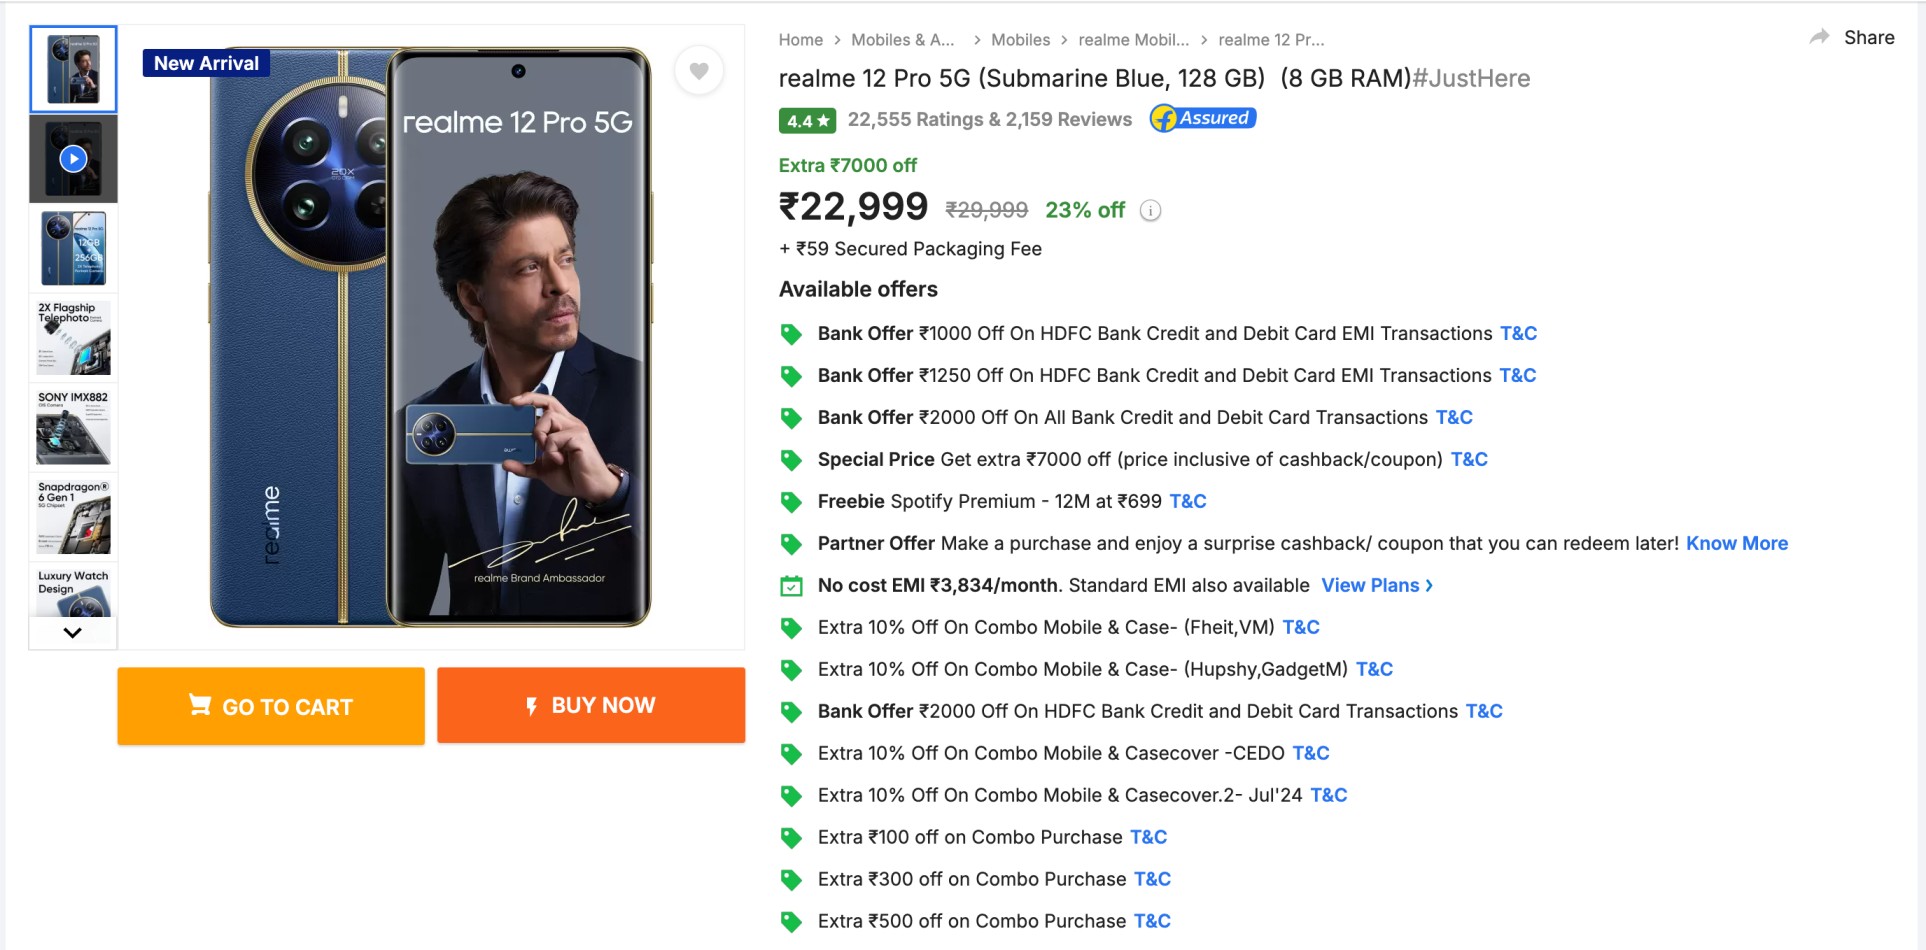
Task: Click the 4.4 star rating badge
Action: 807,120
